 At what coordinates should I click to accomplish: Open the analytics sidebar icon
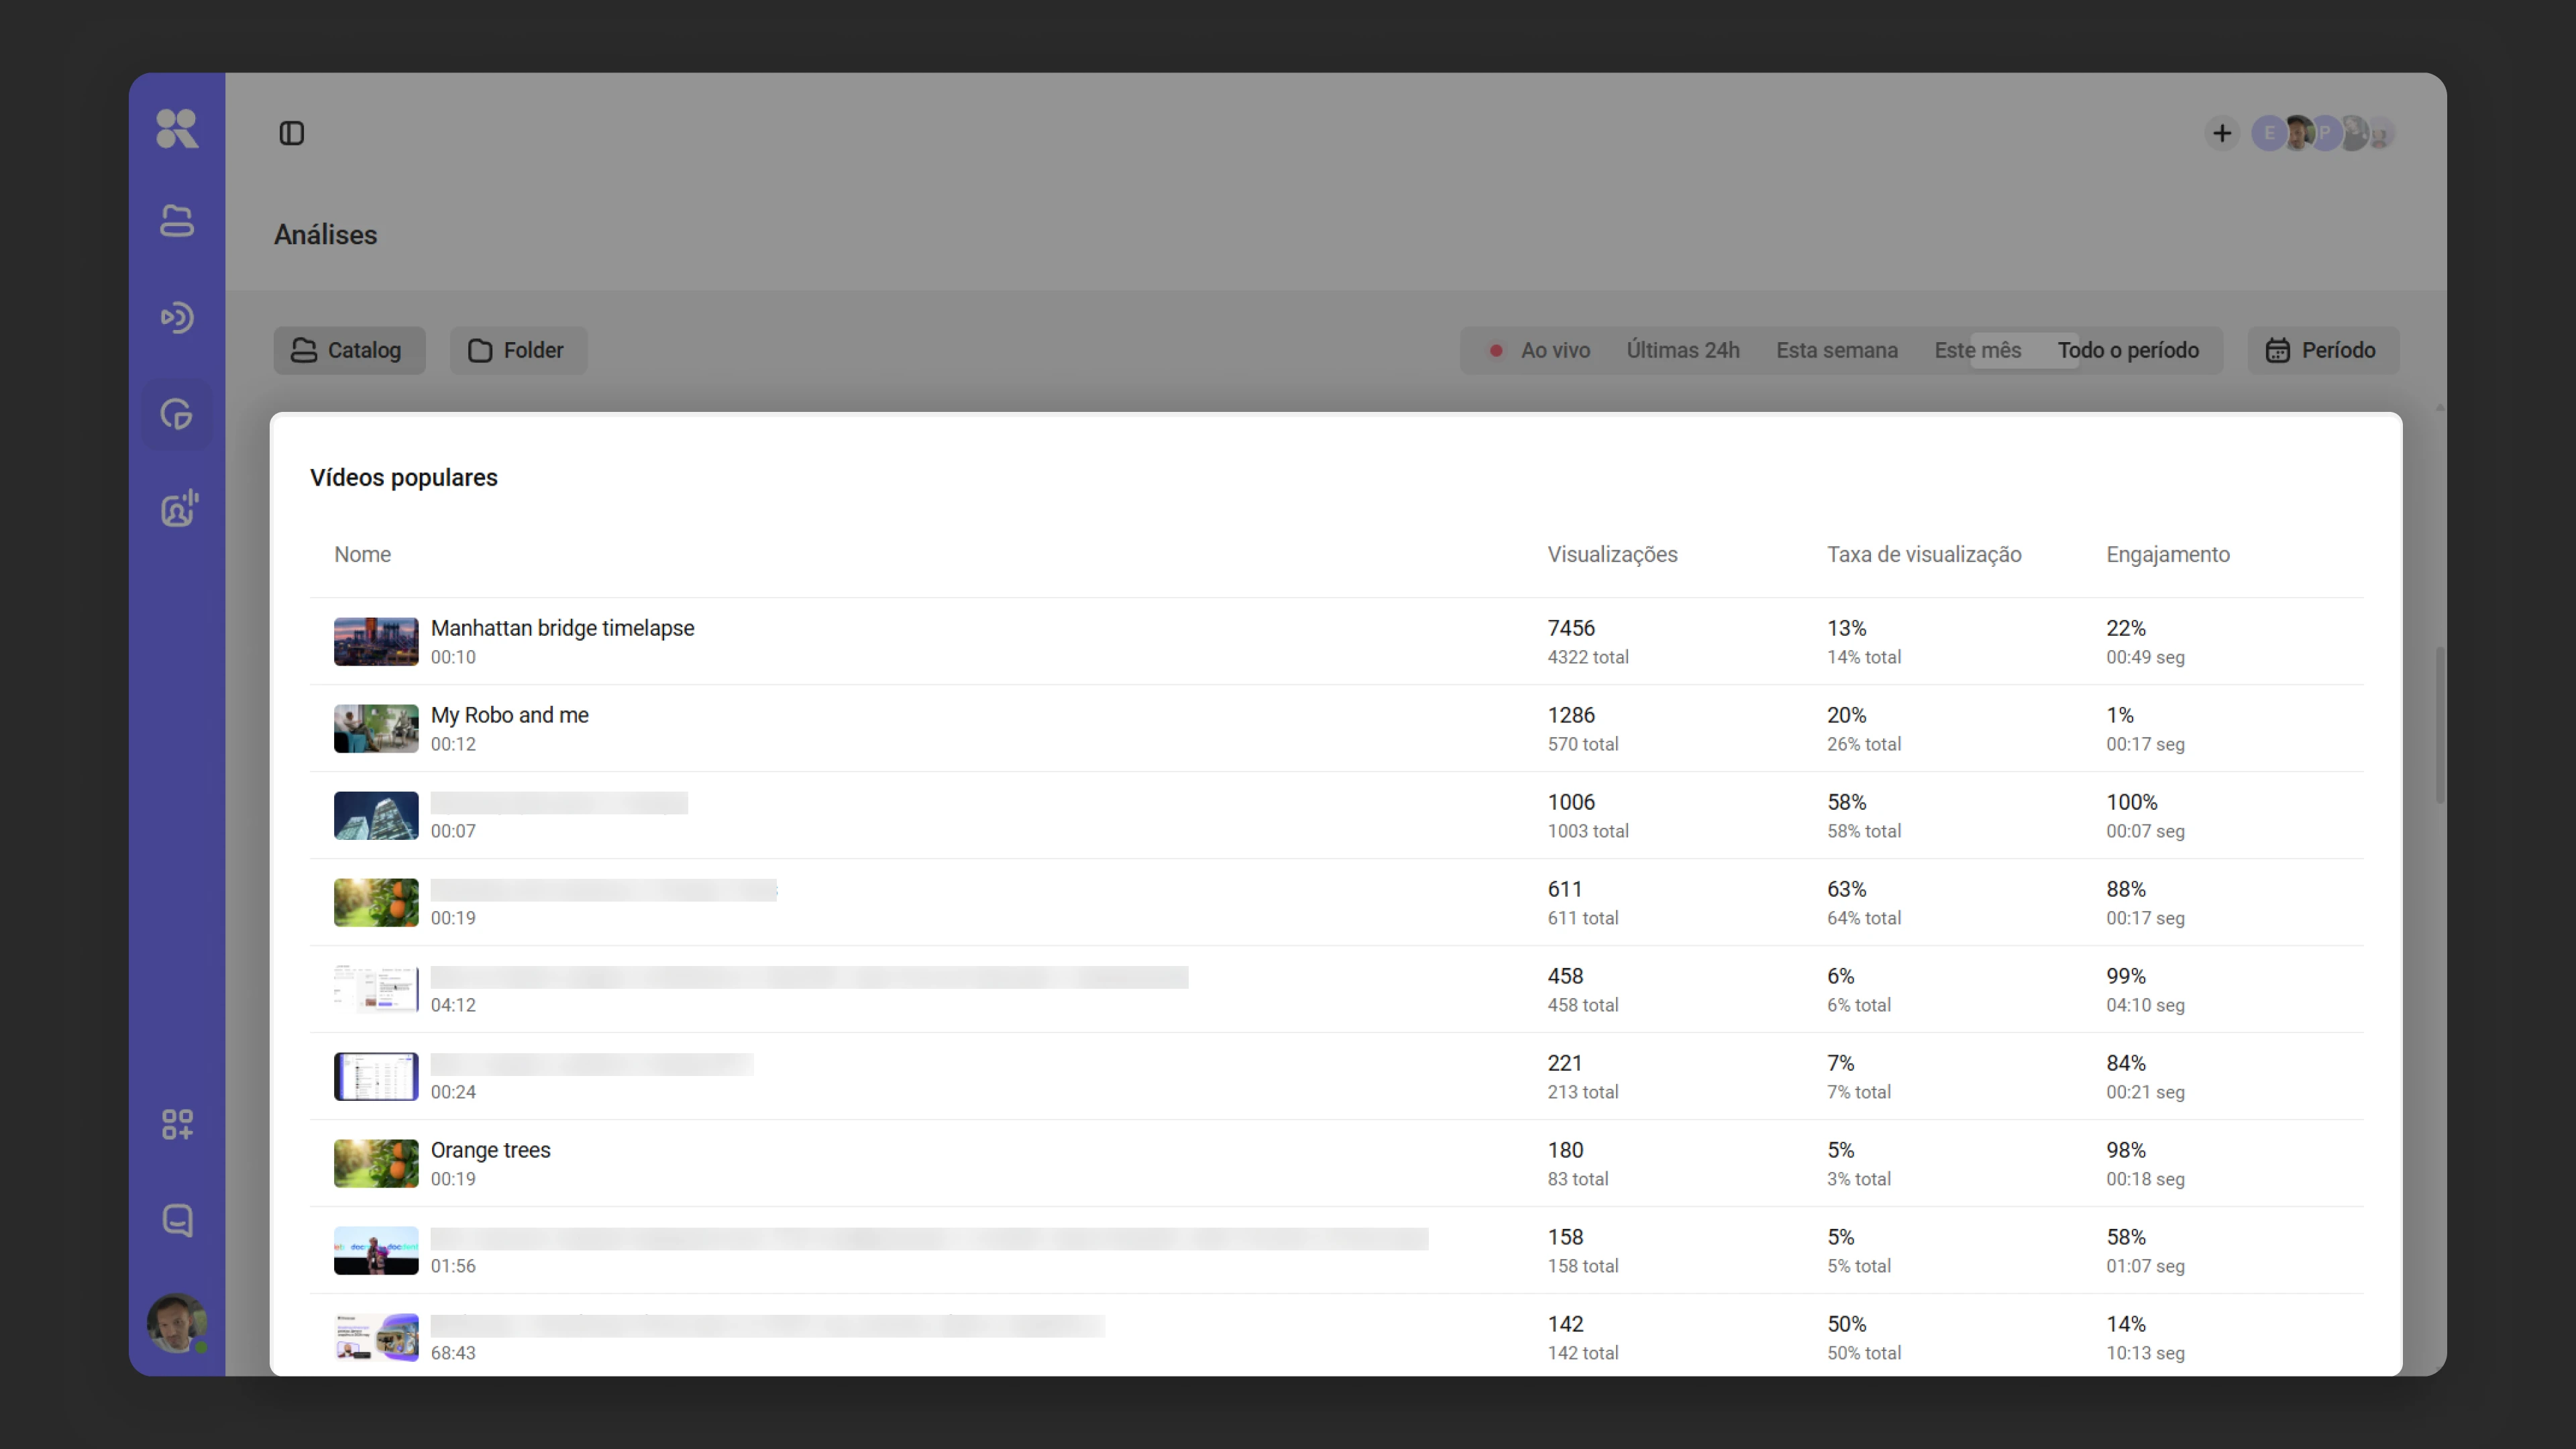(x=177, y=414)
